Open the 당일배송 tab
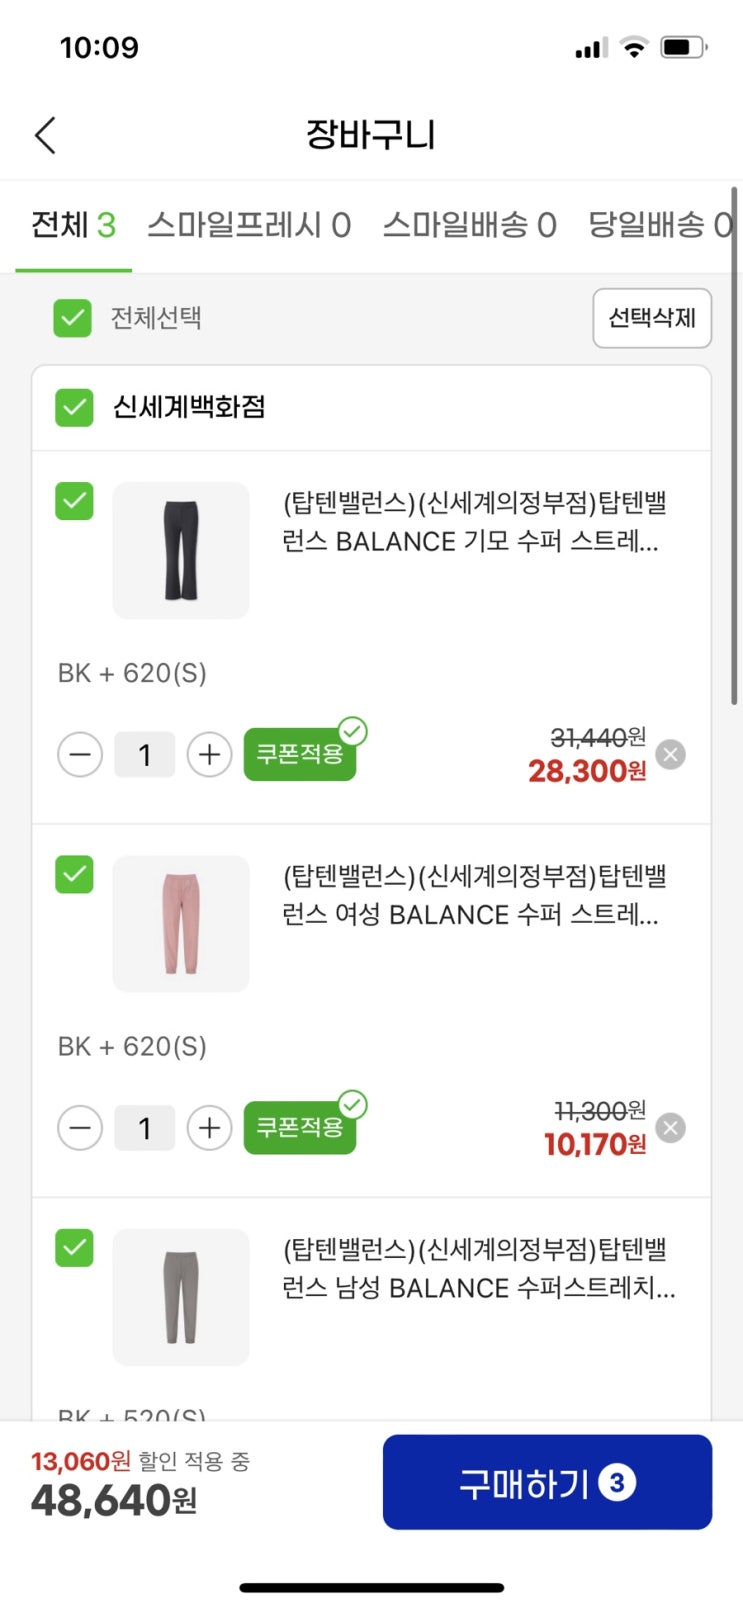Image resolution: width=743 pixels, height=1608 pixels. tap(659, 225)
